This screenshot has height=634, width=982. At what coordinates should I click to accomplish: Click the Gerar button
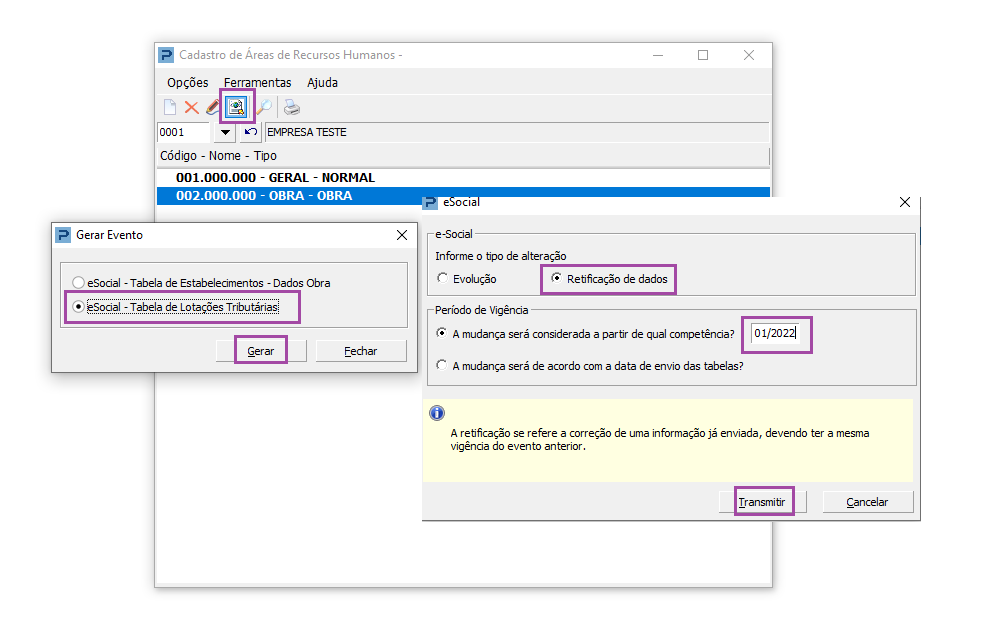tap(261, 351)
